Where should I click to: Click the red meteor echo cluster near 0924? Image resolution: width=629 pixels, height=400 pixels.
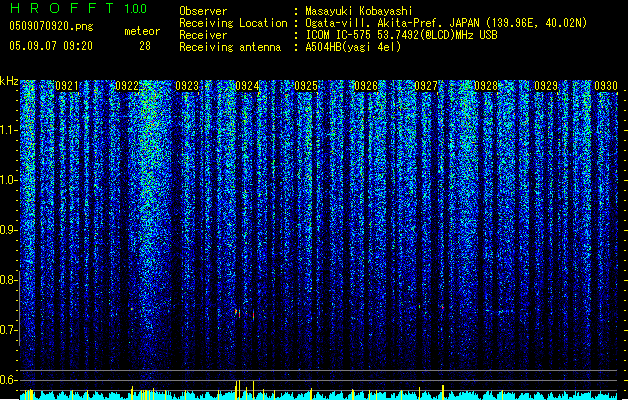pos(244,314)
